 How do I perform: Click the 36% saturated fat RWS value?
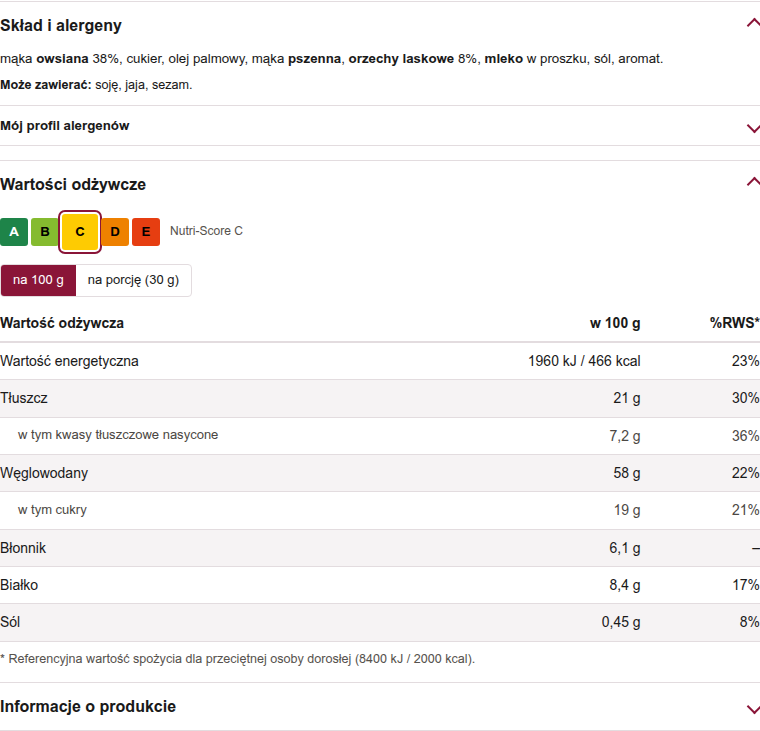[x=745, y=436]
